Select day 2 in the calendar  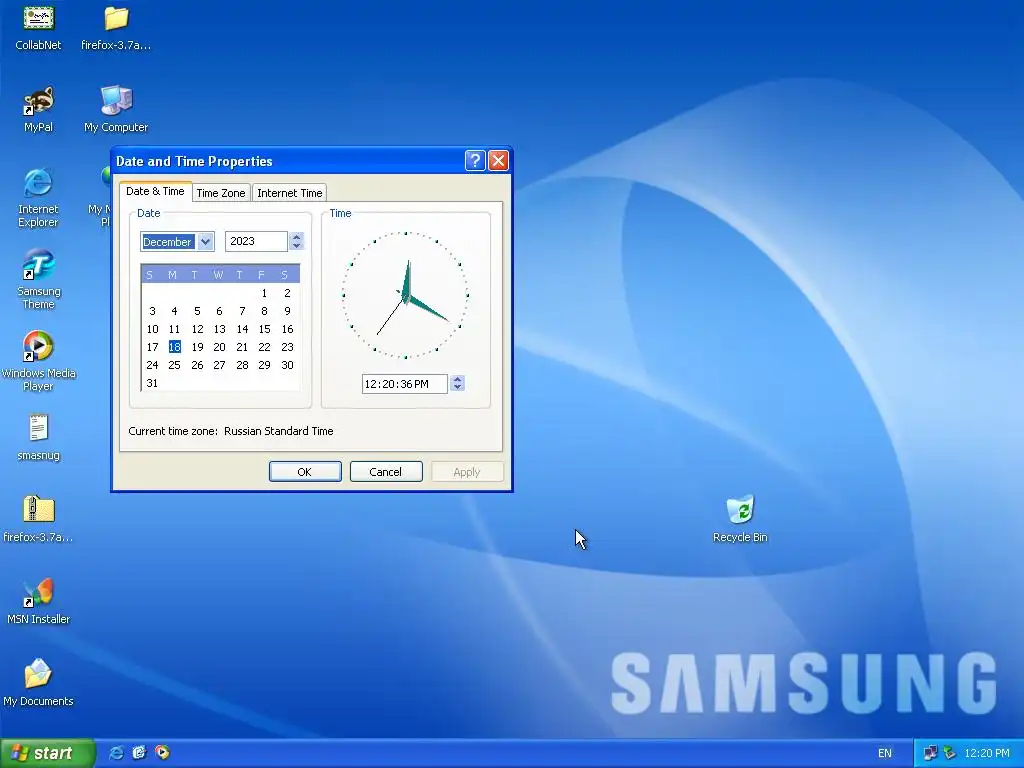tap(287, 293)
